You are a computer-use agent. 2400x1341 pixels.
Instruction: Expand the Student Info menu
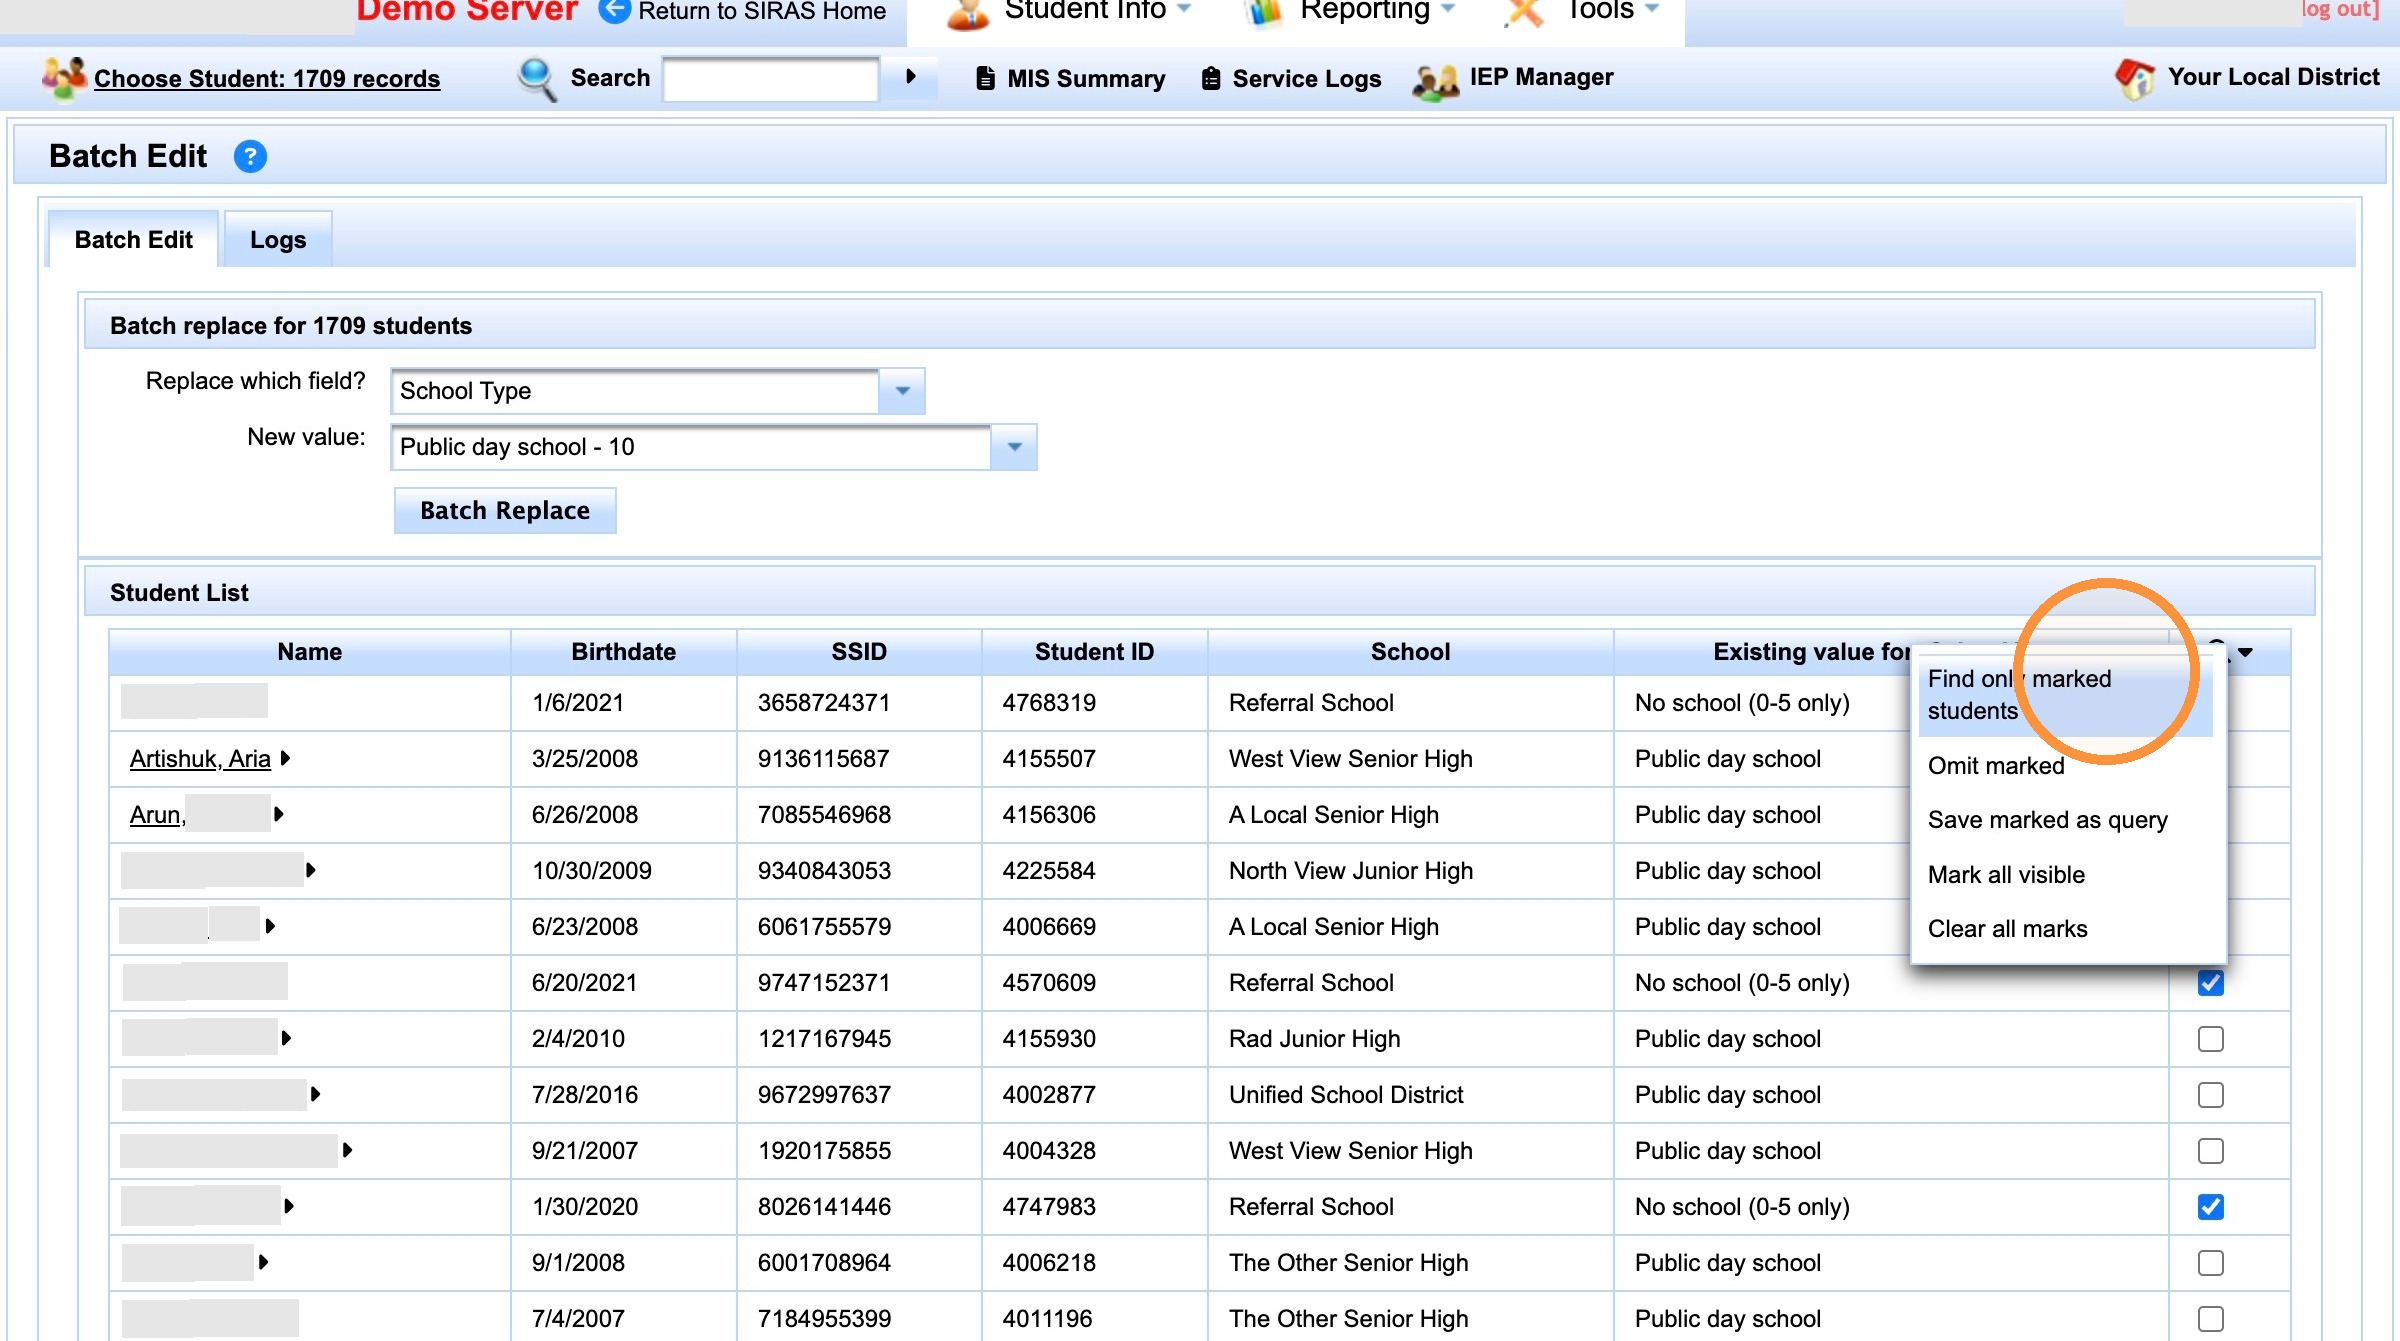1184,9
